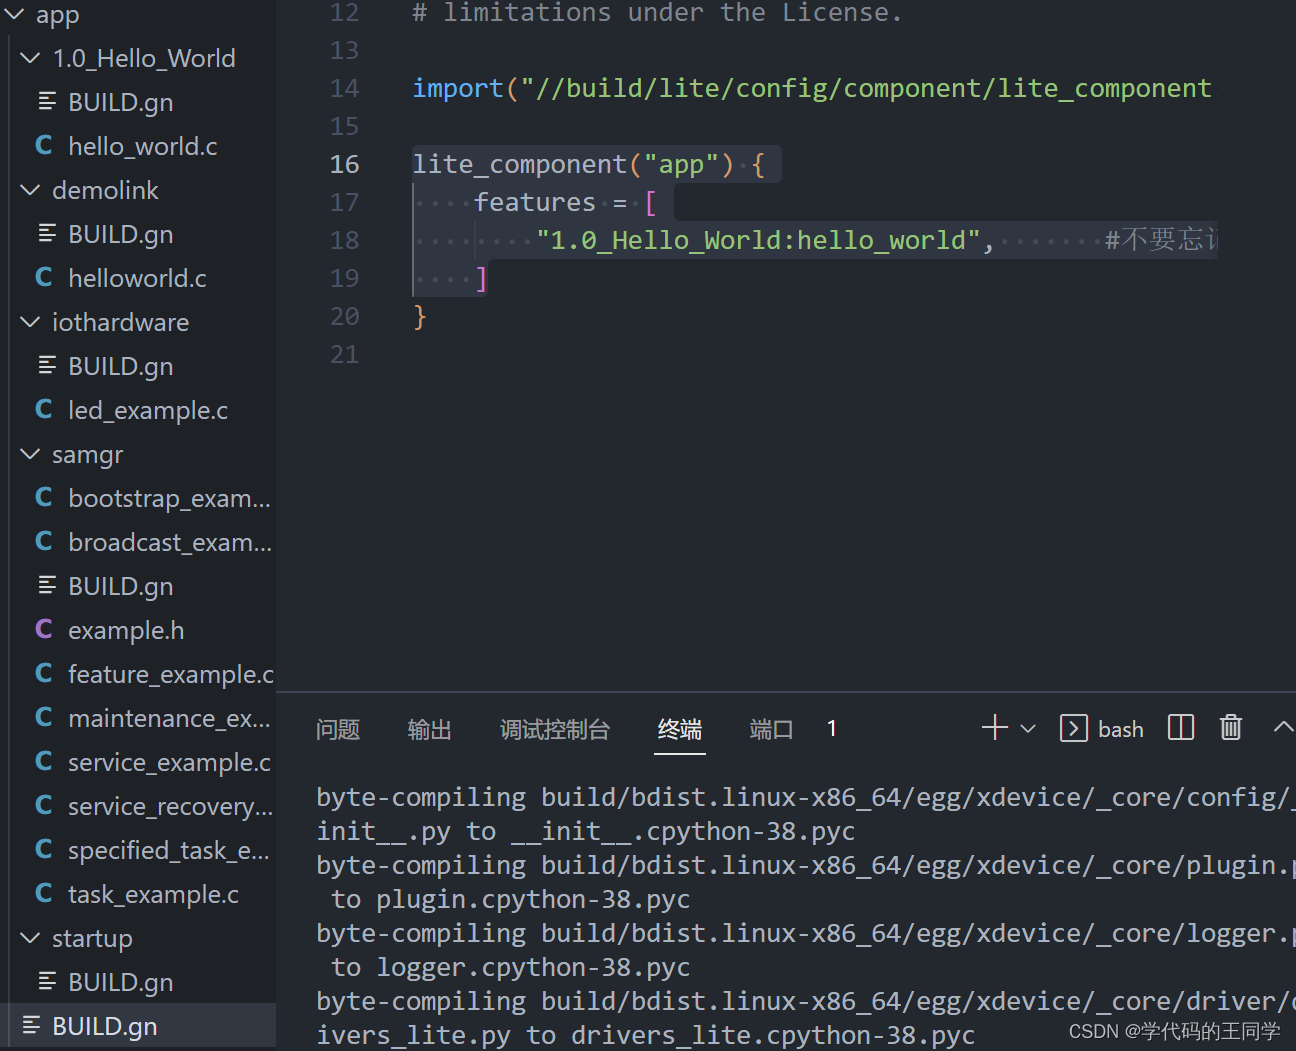Open bootstrap_exam... file in samgr
The height and width of the screenshot is (1051, 1296).
click(169, 498)
